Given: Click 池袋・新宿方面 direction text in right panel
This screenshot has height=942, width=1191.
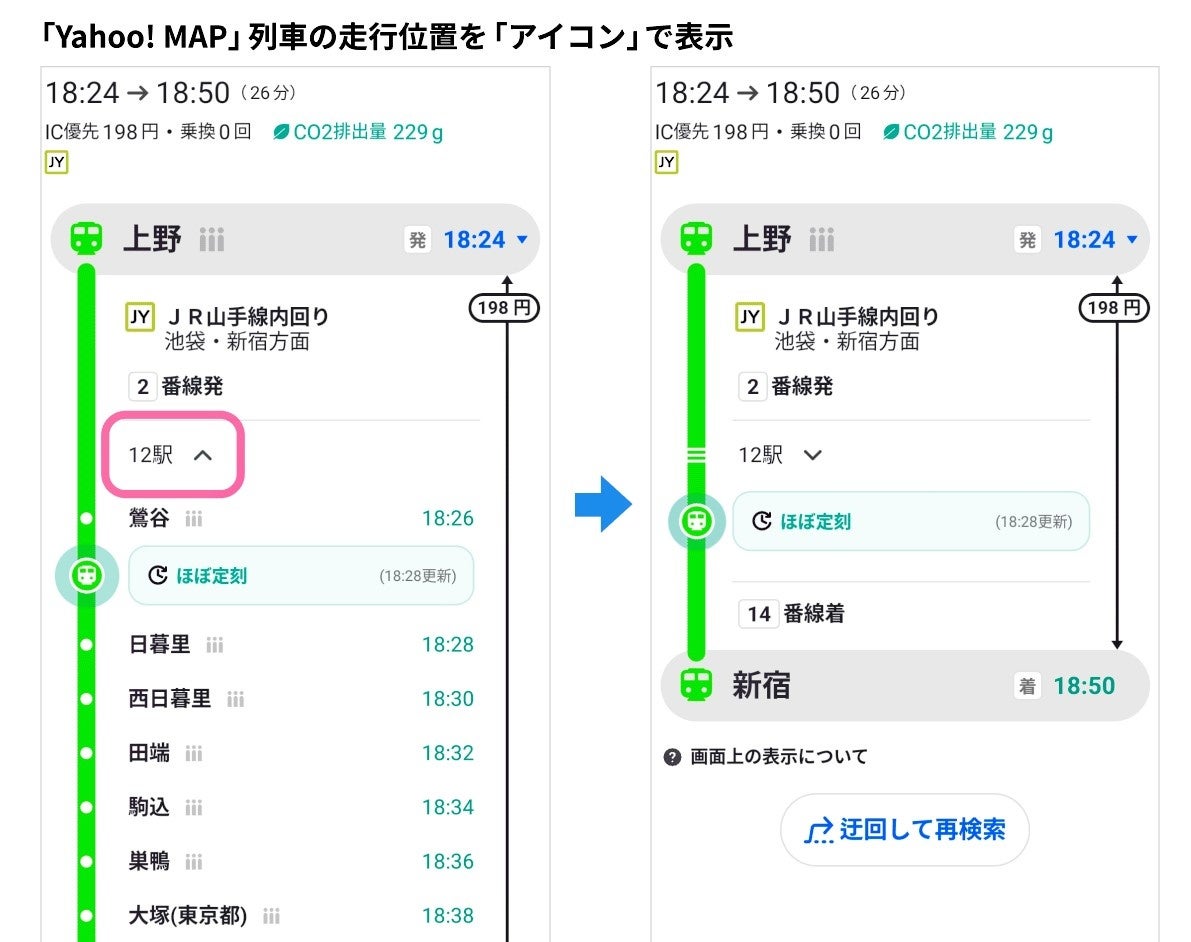Looking at the screenshot, I should coord(847,341).
